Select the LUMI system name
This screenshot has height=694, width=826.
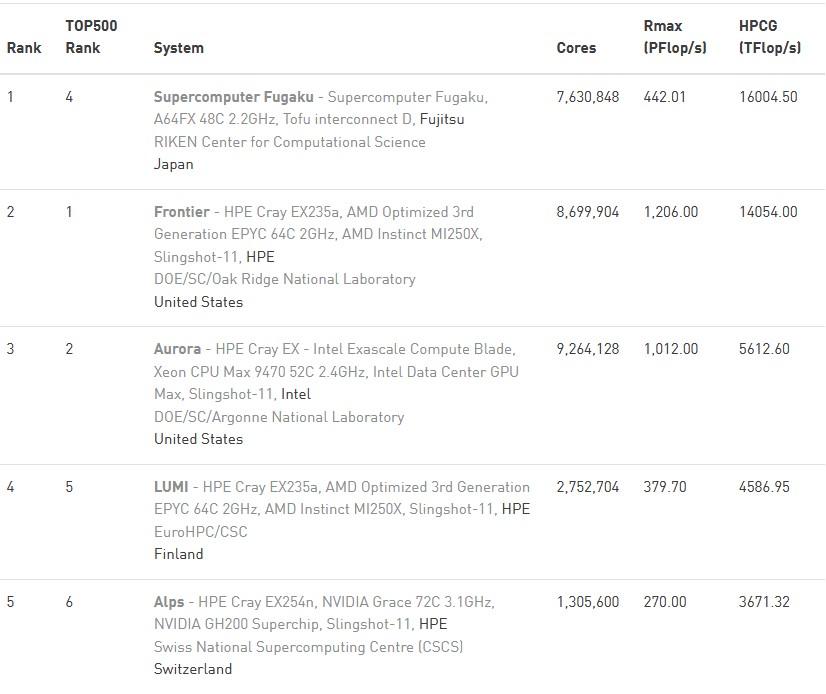171,487
